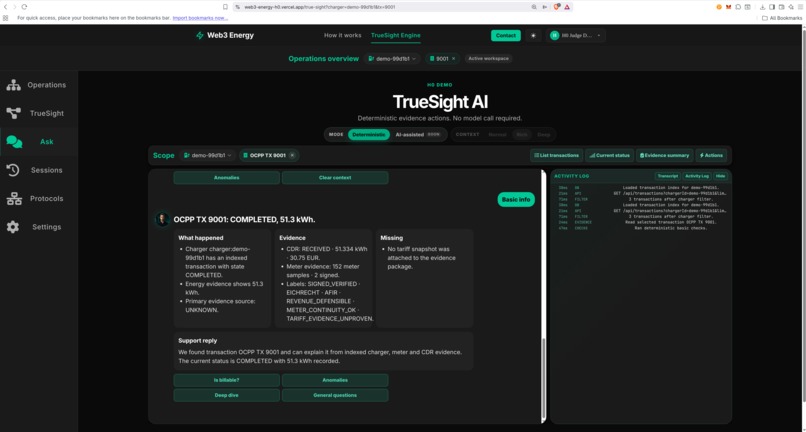This screenshot has height=432, width=806.
Task: Click the bookmark icon in address bar
Action: [225, 7]
